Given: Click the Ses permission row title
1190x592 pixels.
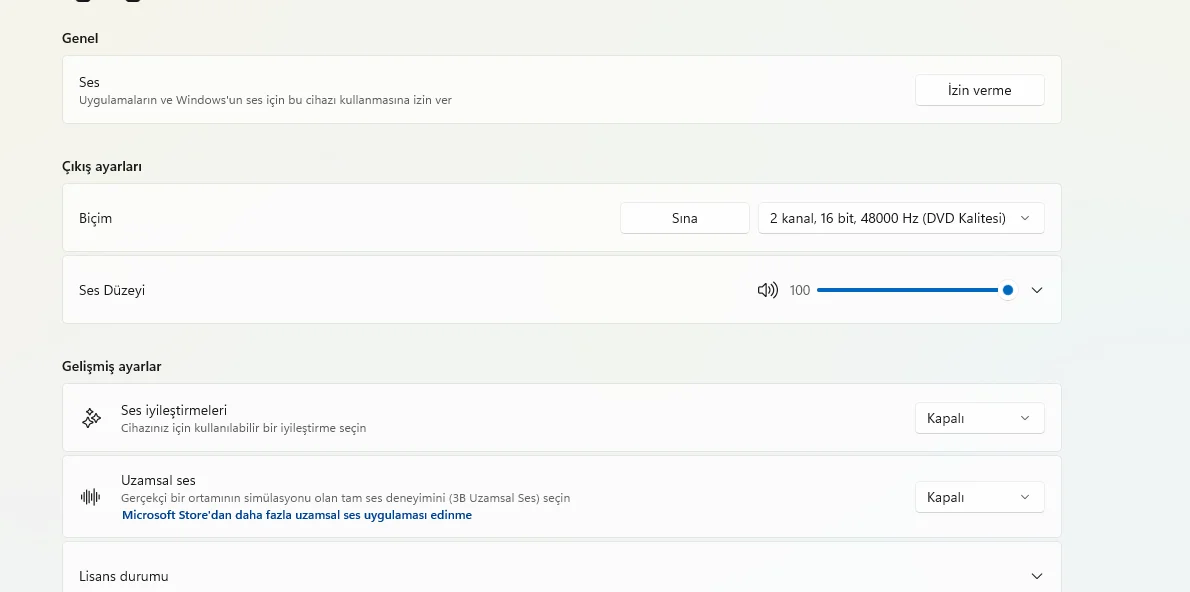Looking at the screenshot, I should pos(90,82).
